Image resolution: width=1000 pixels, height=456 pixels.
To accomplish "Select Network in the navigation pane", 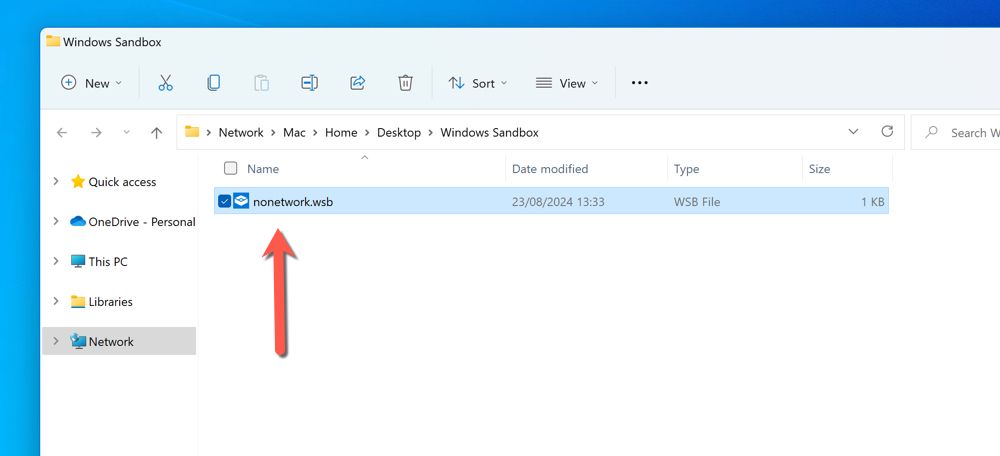I will click(119, 341).
